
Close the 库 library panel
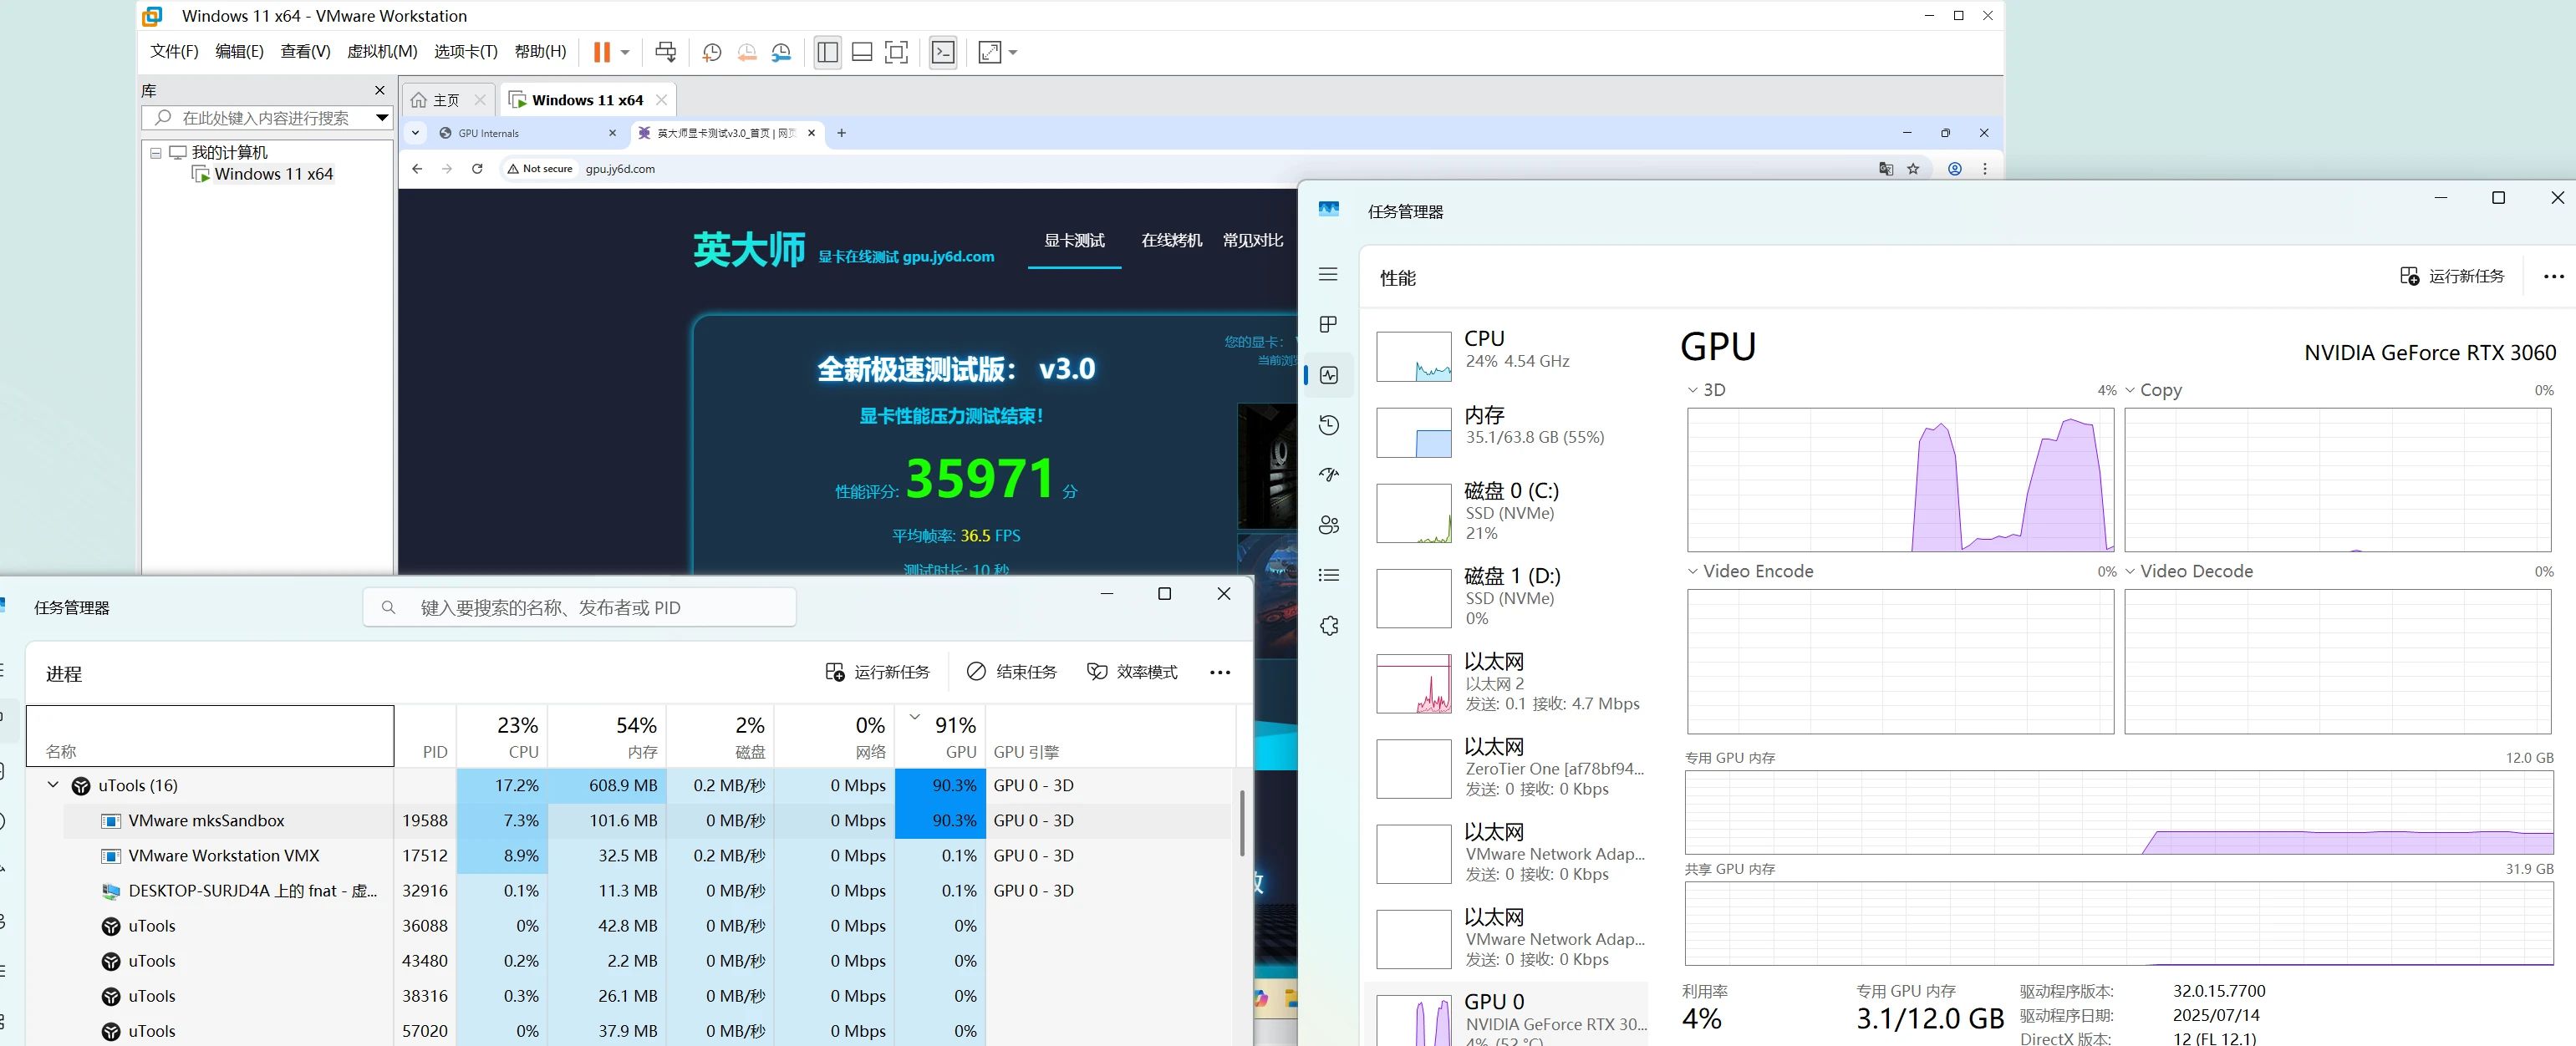click(x=379, y=90)
